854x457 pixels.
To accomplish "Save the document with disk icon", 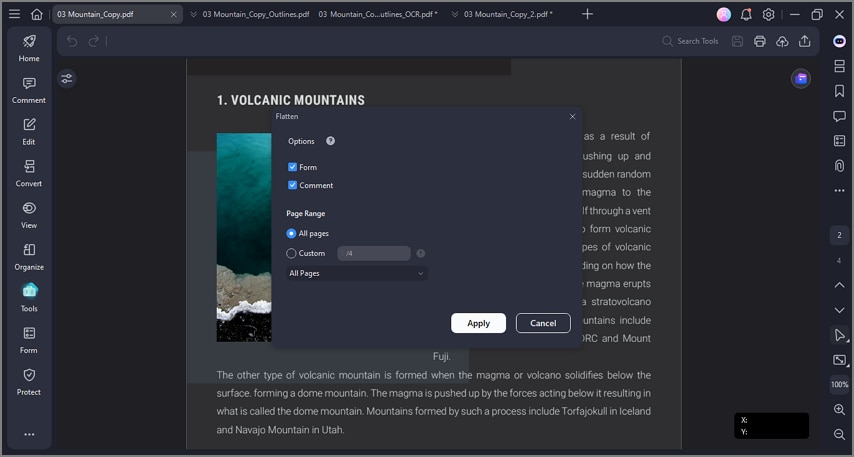I will tap(737, 41).
